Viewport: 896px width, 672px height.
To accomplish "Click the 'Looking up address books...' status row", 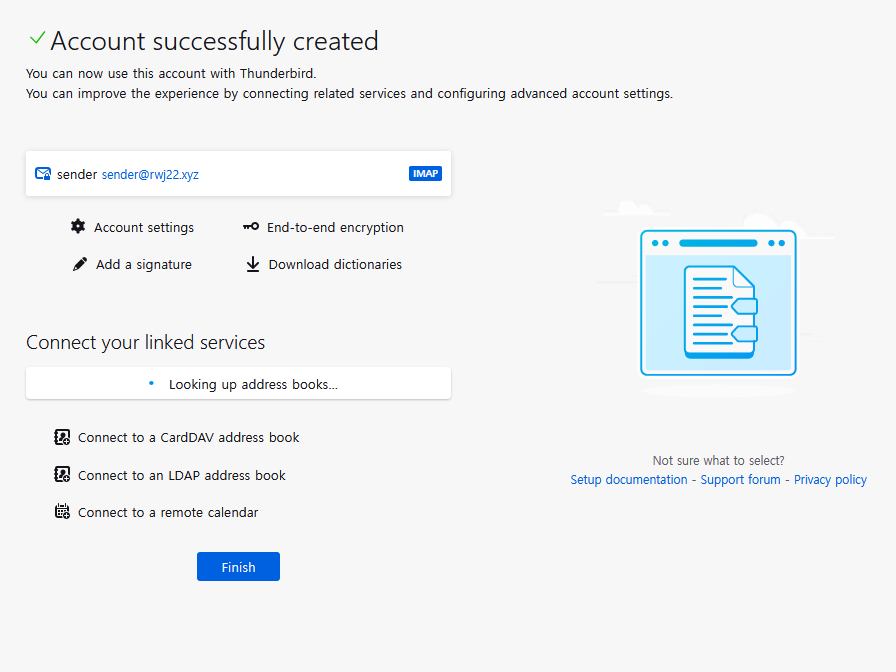I will 238,383.
